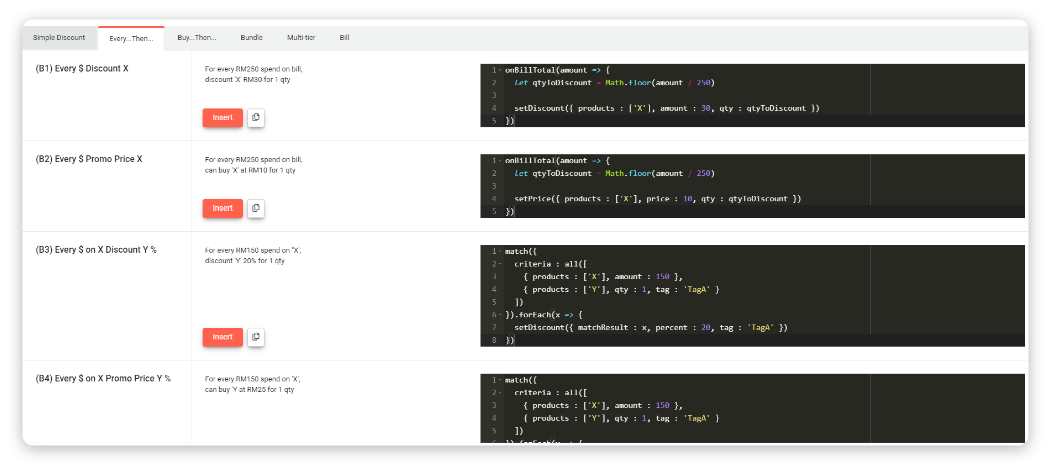The image size is (1051, 471).
Task: Open the Multi tier tab
Action: [302, 38]
